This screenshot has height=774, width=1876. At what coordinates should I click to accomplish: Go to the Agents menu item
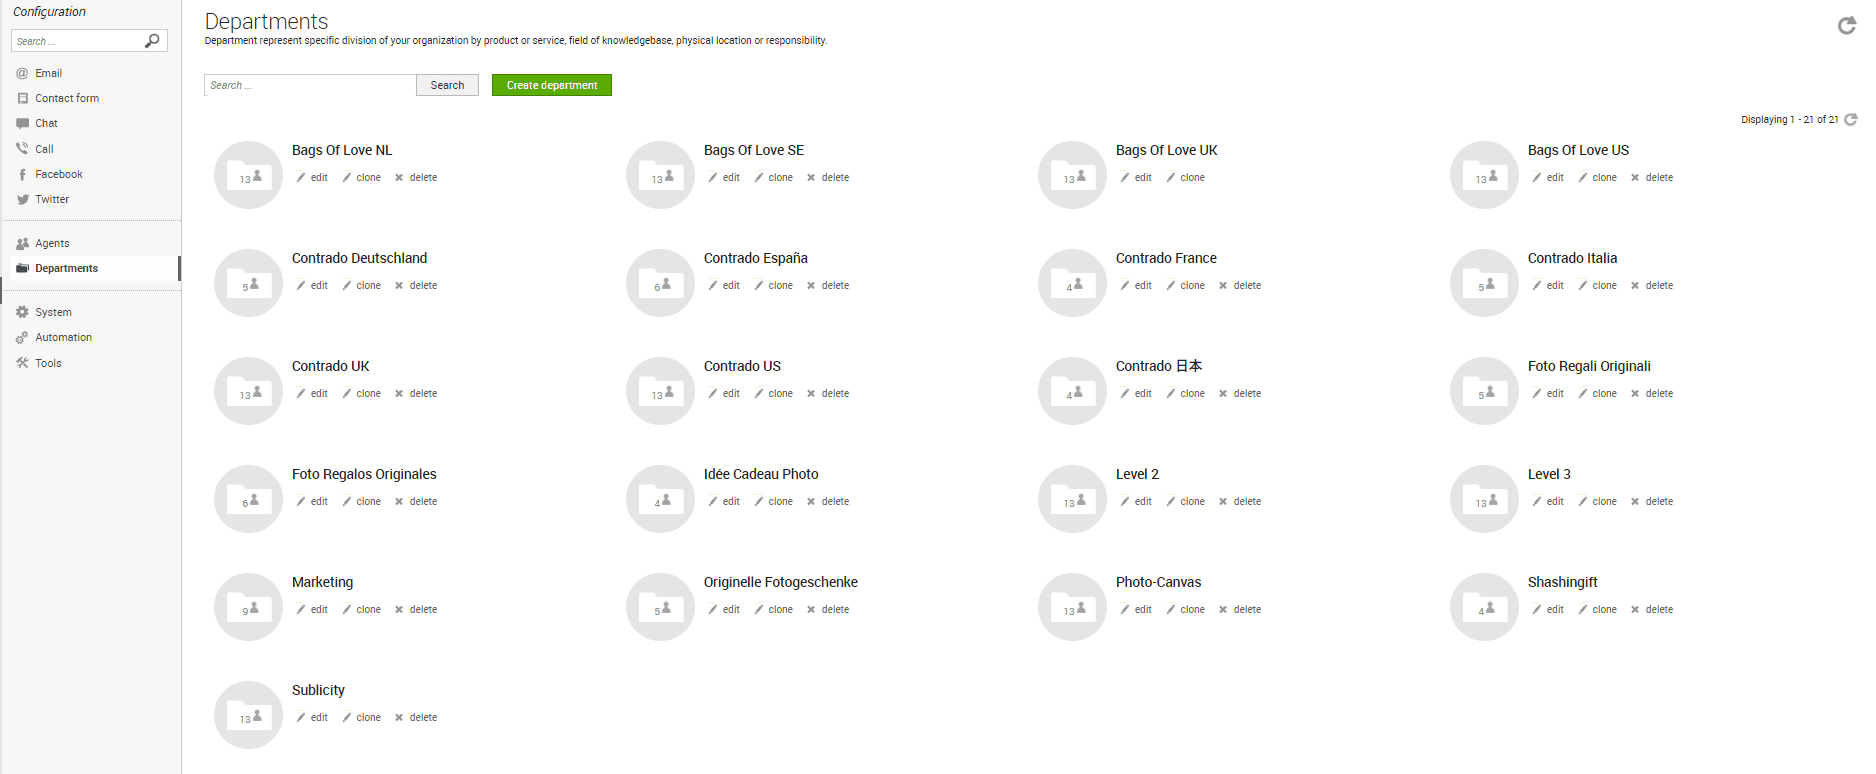52,243
